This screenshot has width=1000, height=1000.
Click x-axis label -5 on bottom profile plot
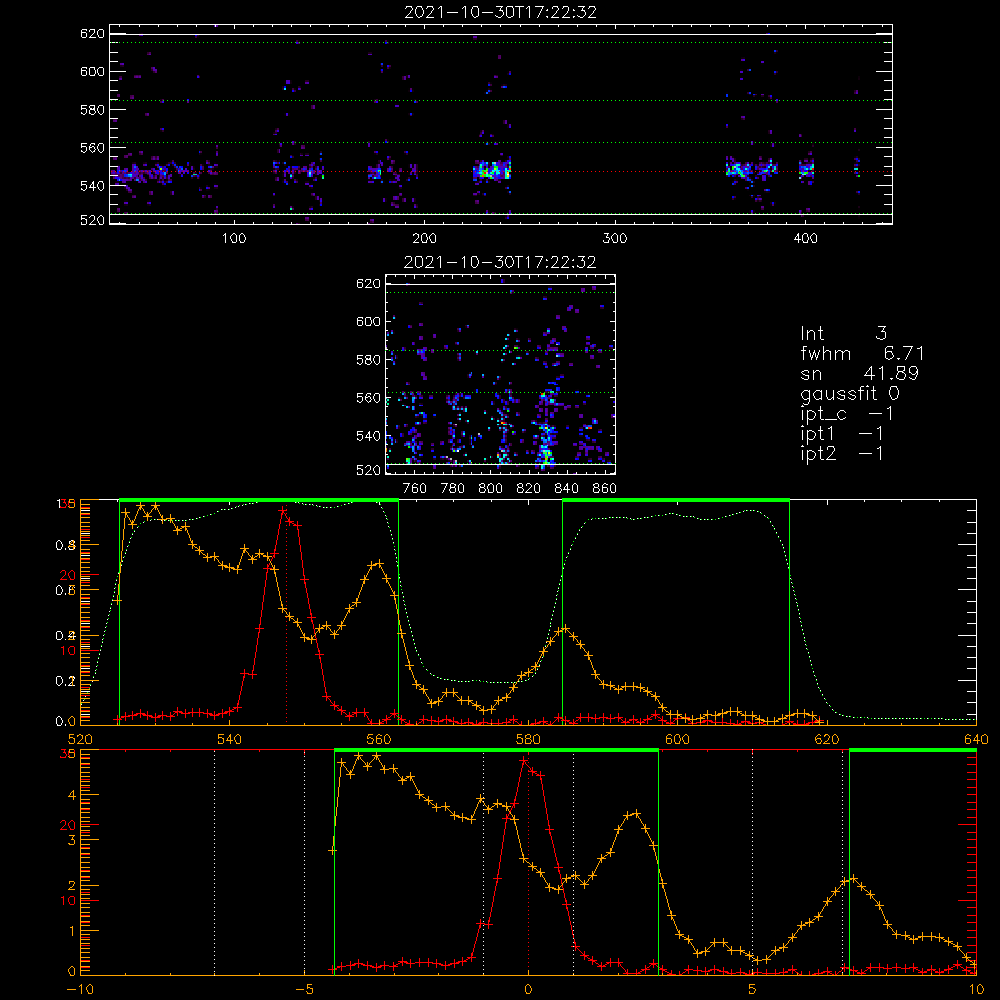tap(304, 990)
